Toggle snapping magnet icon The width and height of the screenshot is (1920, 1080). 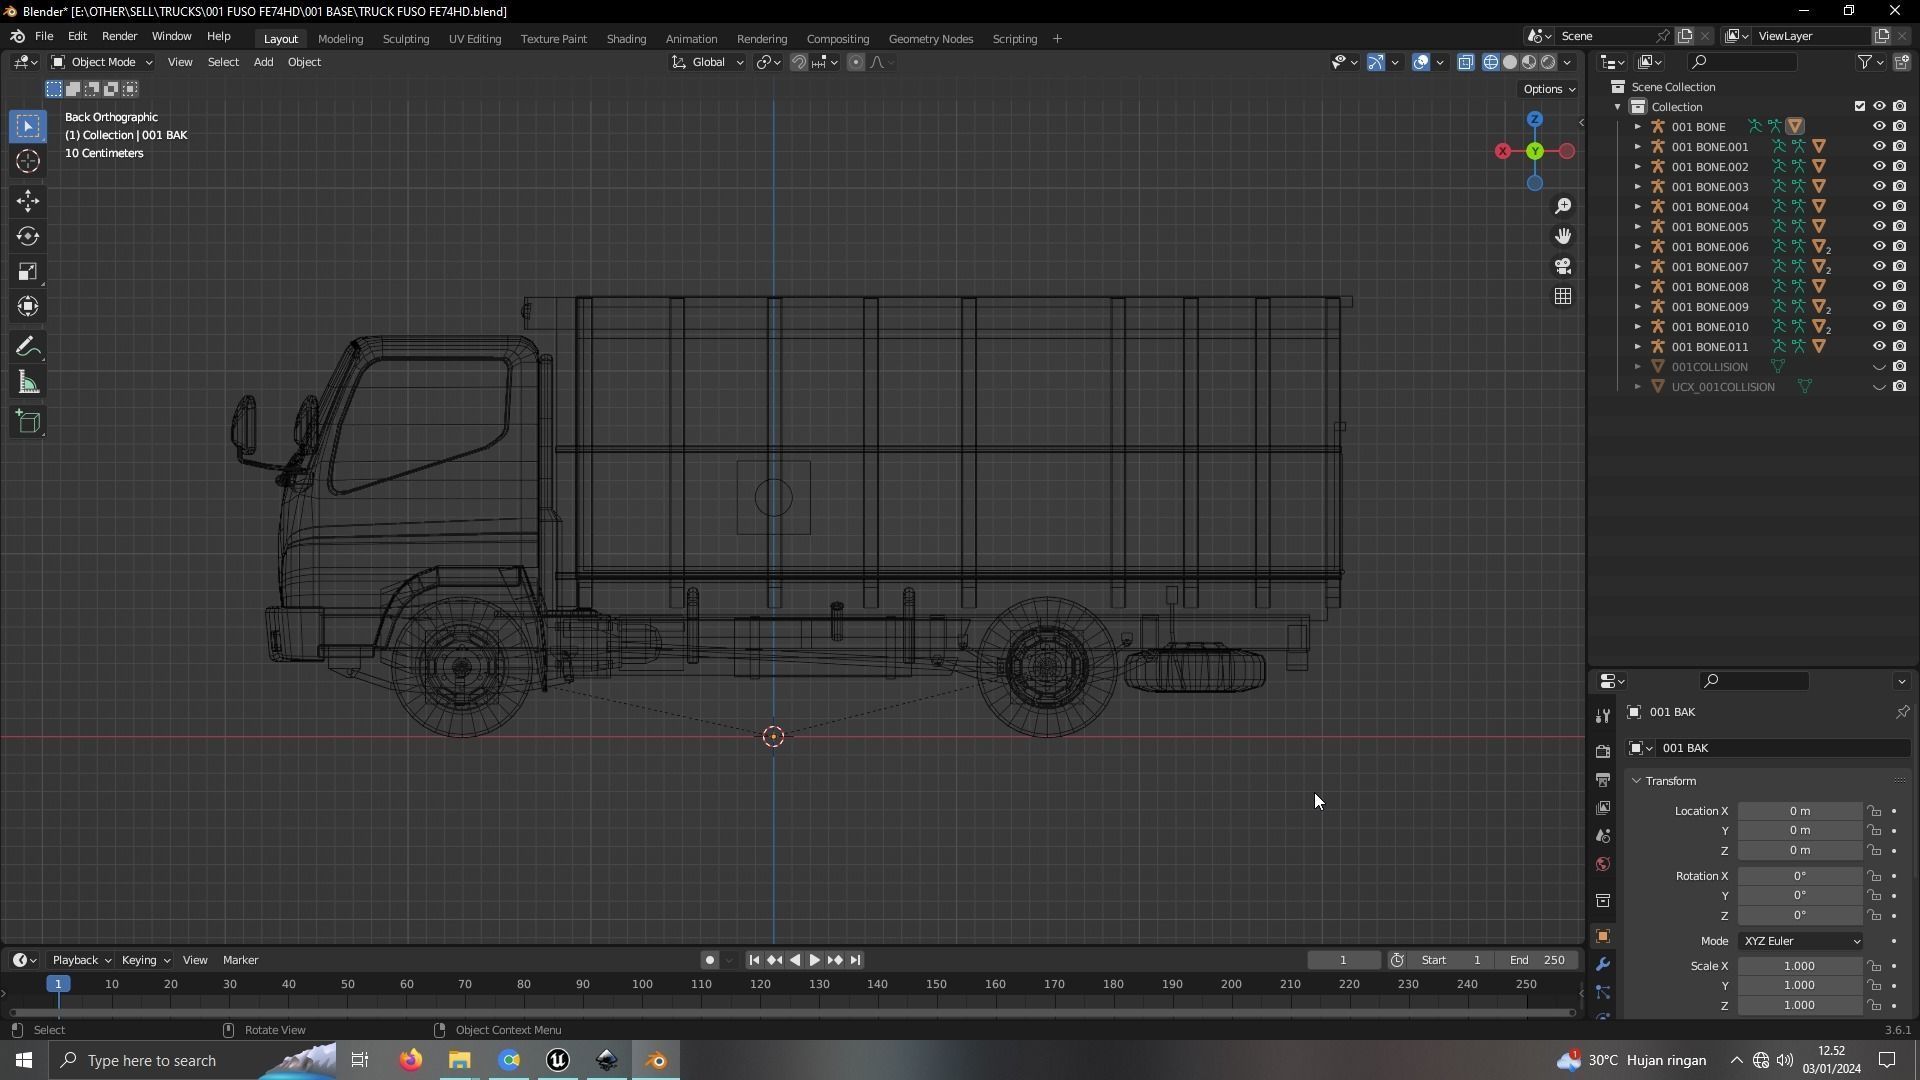tap(799, 62)
